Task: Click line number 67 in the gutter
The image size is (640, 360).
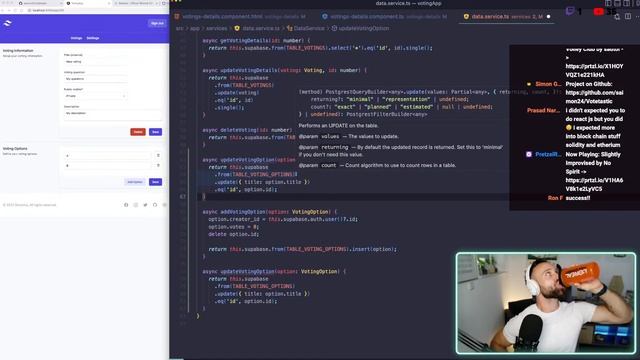Action: (182, 197)
